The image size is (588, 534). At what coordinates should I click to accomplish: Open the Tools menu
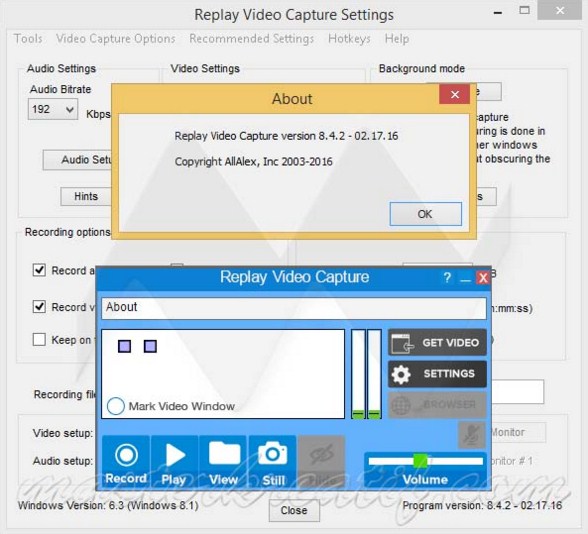click(28, 39)
